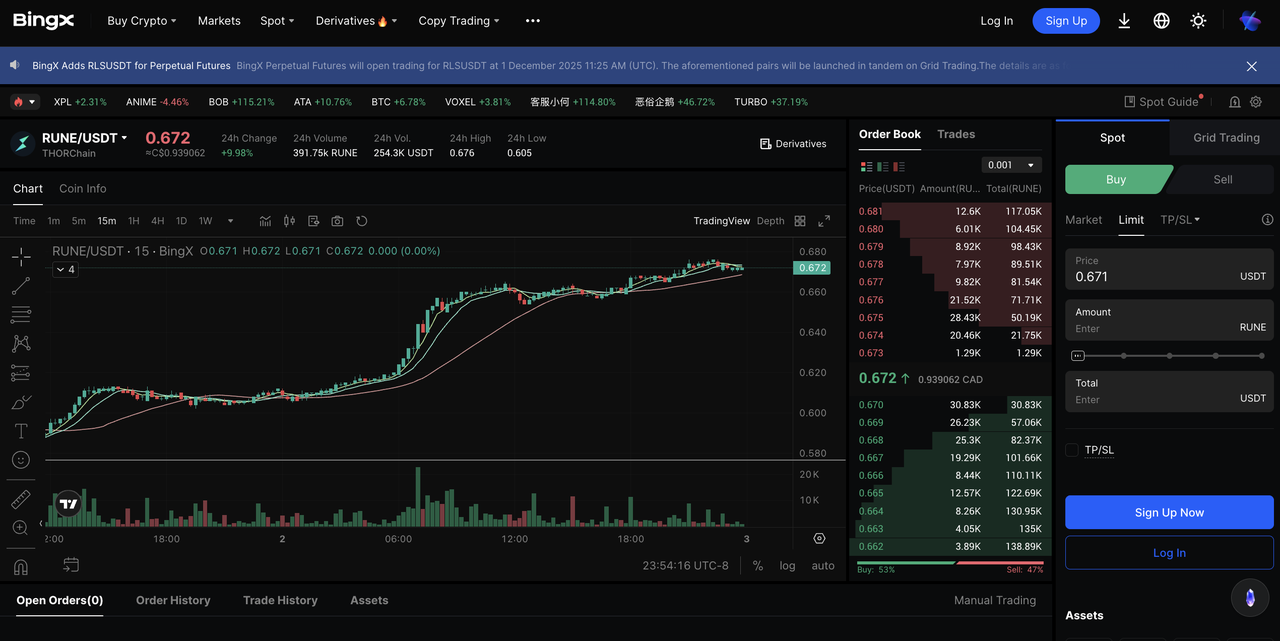
Task: Click the download app icon
Action: 1124,21
